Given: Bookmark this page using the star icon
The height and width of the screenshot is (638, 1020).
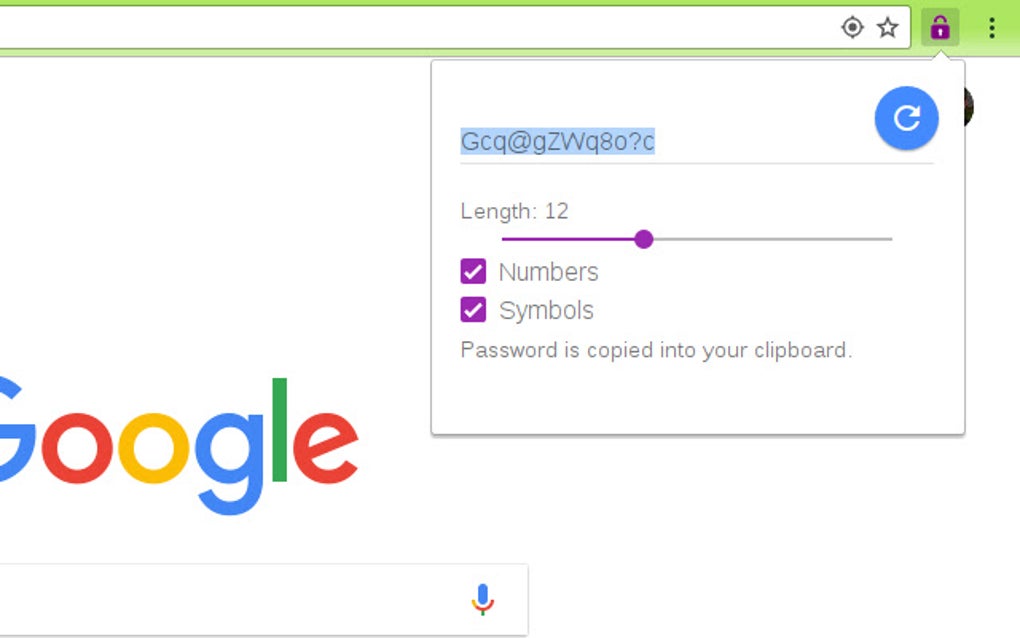Looking at the screenshot, I should point(888,27).
